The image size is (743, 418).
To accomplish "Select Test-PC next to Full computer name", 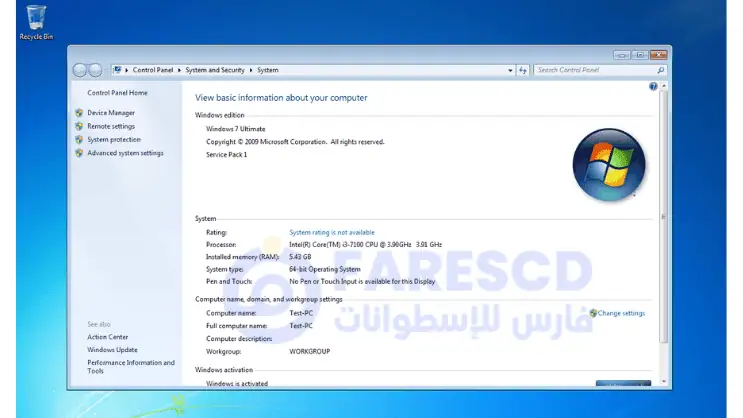I will (301, 326).
